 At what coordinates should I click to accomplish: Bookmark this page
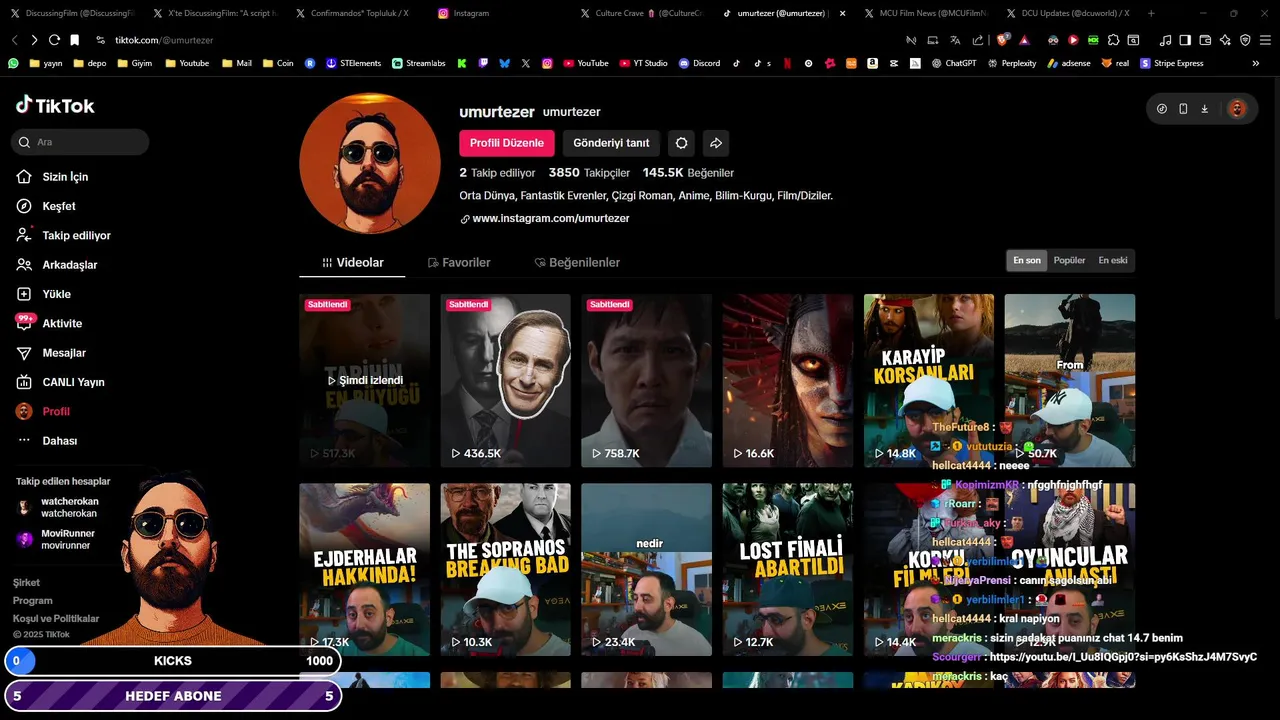pos(74,40)
